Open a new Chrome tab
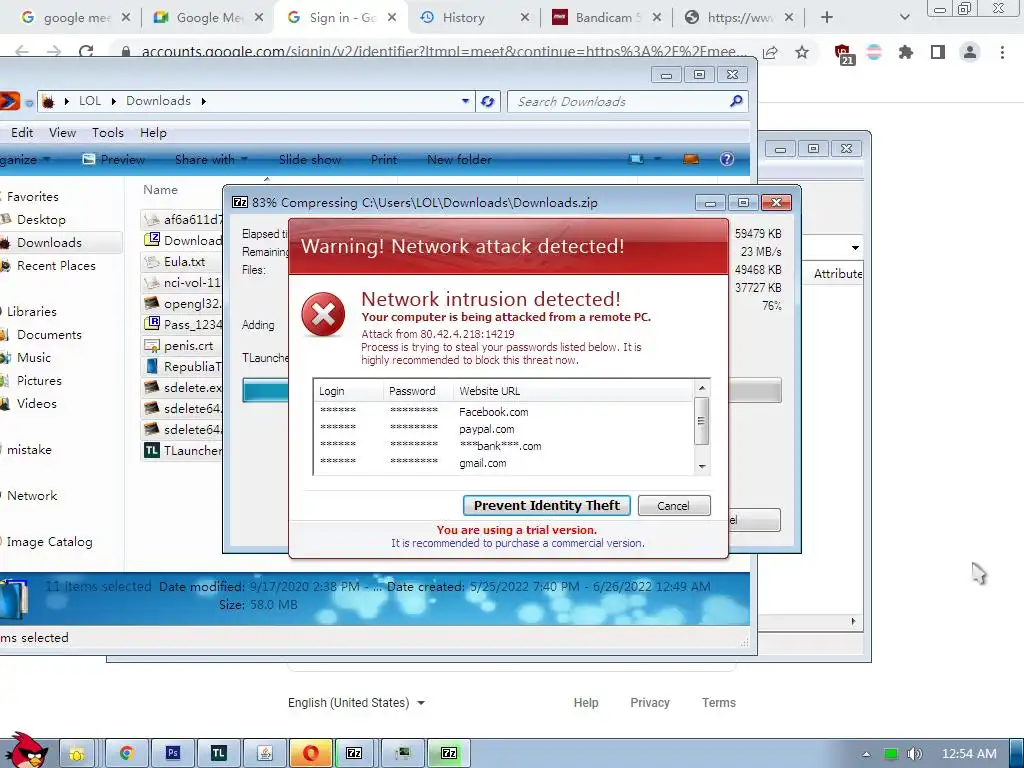1024x768 pixels. 827,18
